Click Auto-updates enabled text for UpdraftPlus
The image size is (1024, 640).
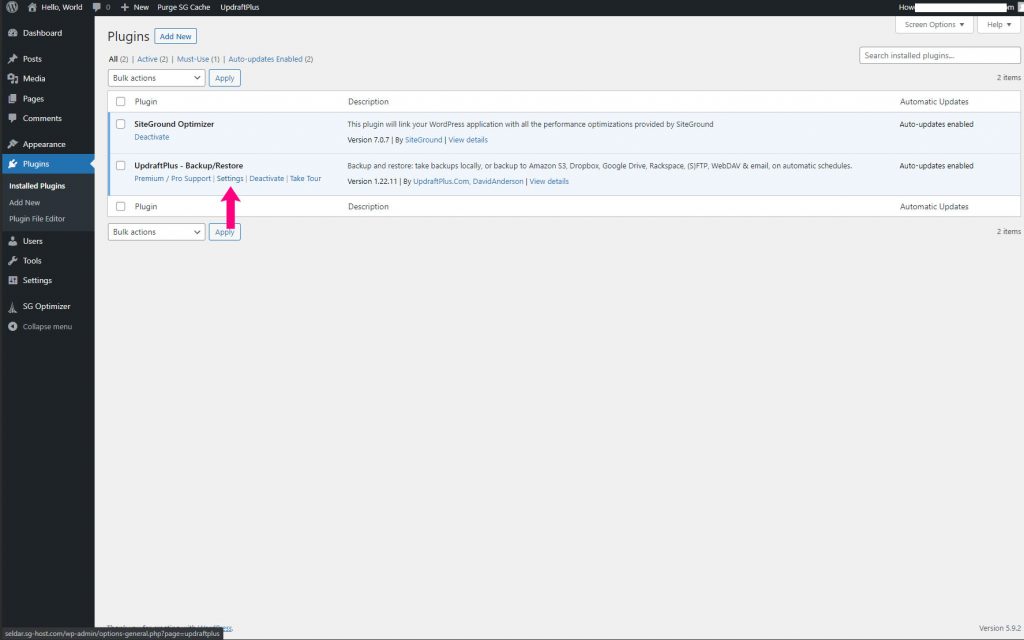click(936, 166)
